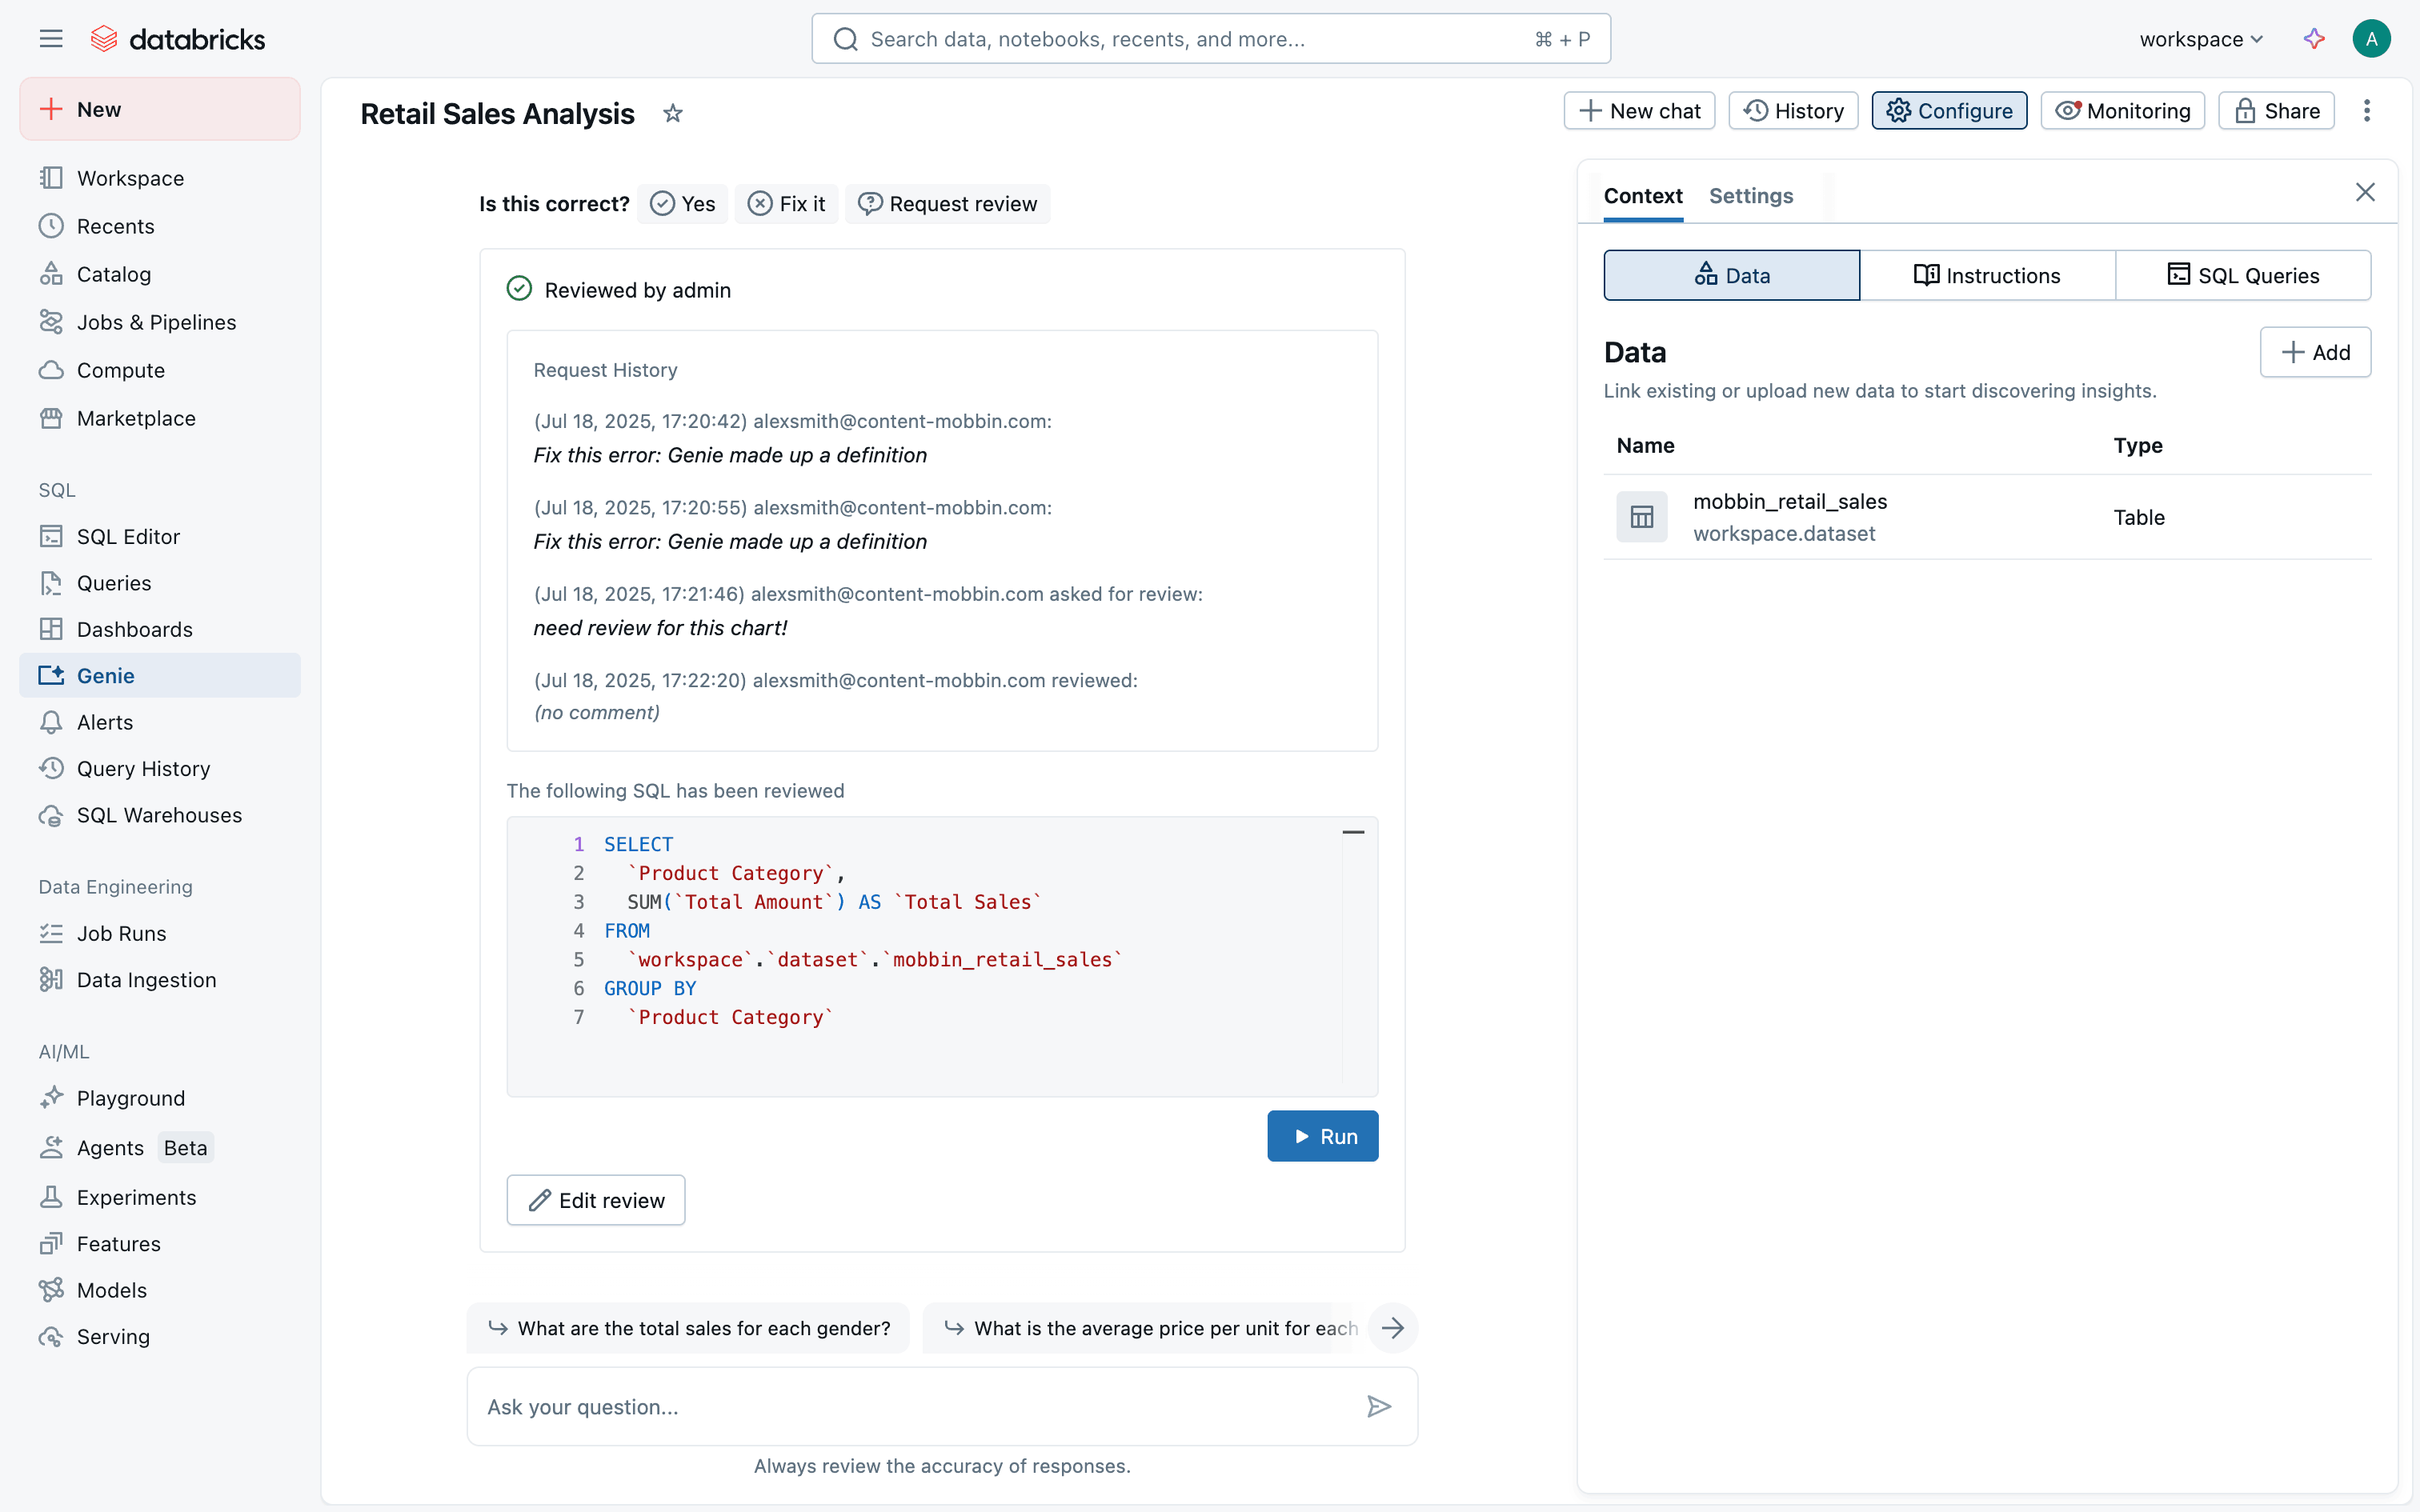Click the mobbin_retail_sales table icon

point(1641,517)
